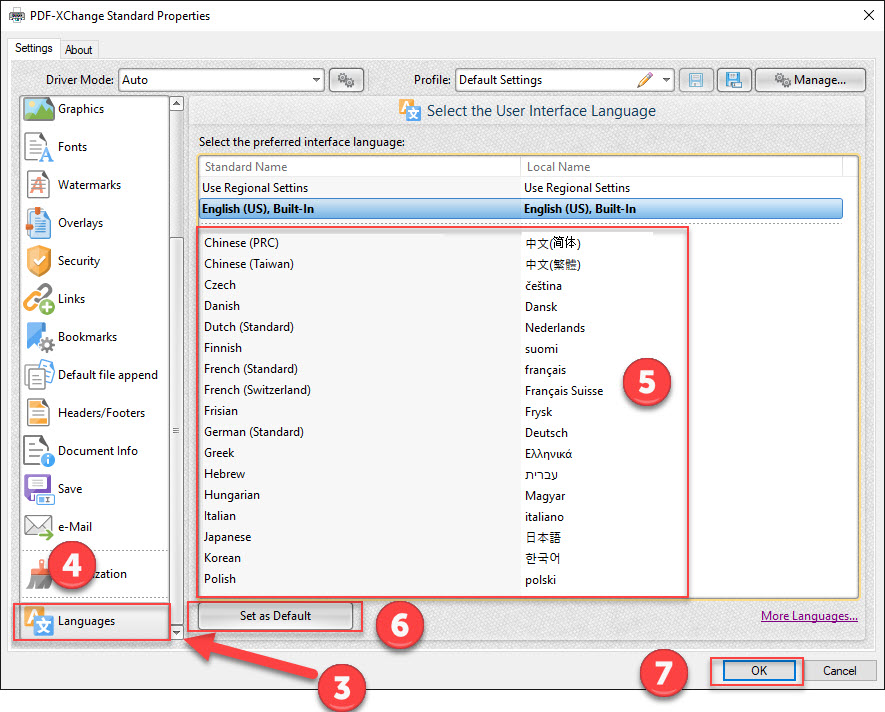Select the Save settings icon

(x=38, y=489)
